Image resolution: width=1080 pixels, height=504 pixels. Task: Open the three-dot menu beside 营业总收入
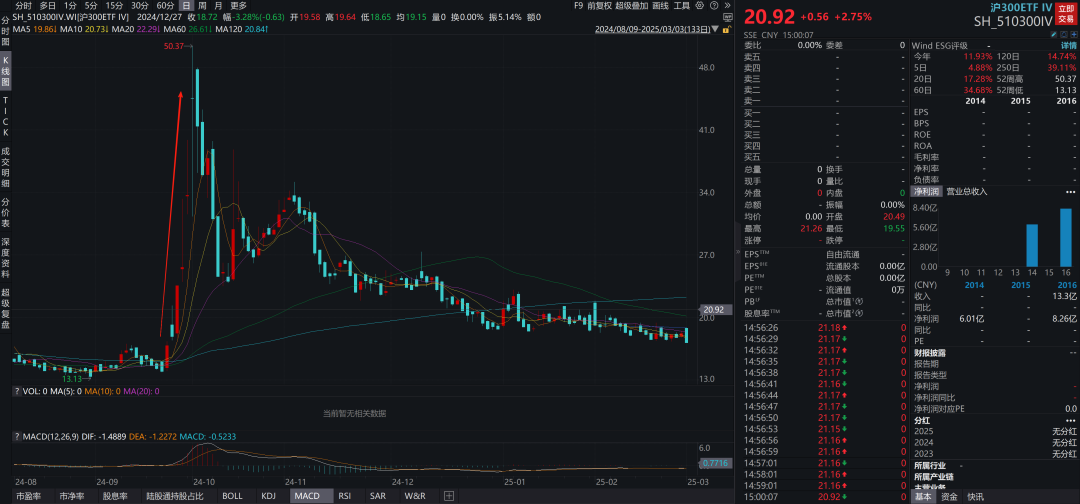pos(1072,190)
